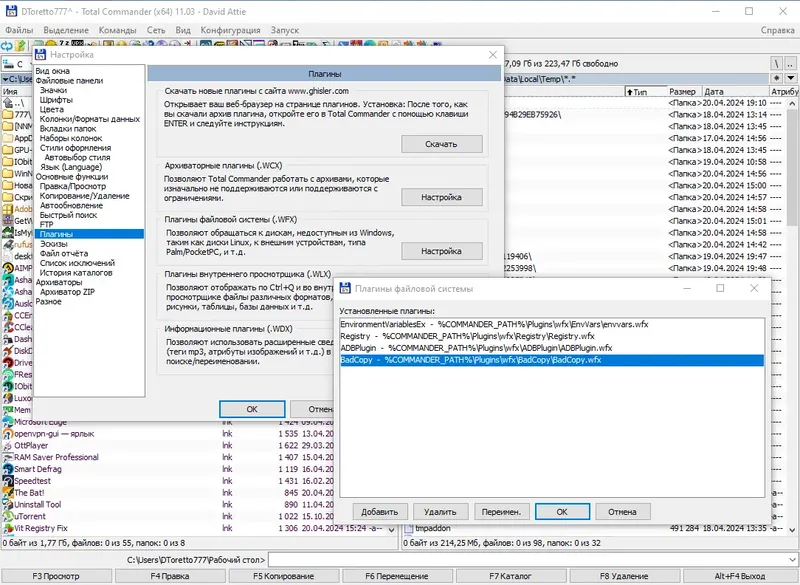Click the command line input field
Viewport: 800px width, 585px height.
point(528,560)
